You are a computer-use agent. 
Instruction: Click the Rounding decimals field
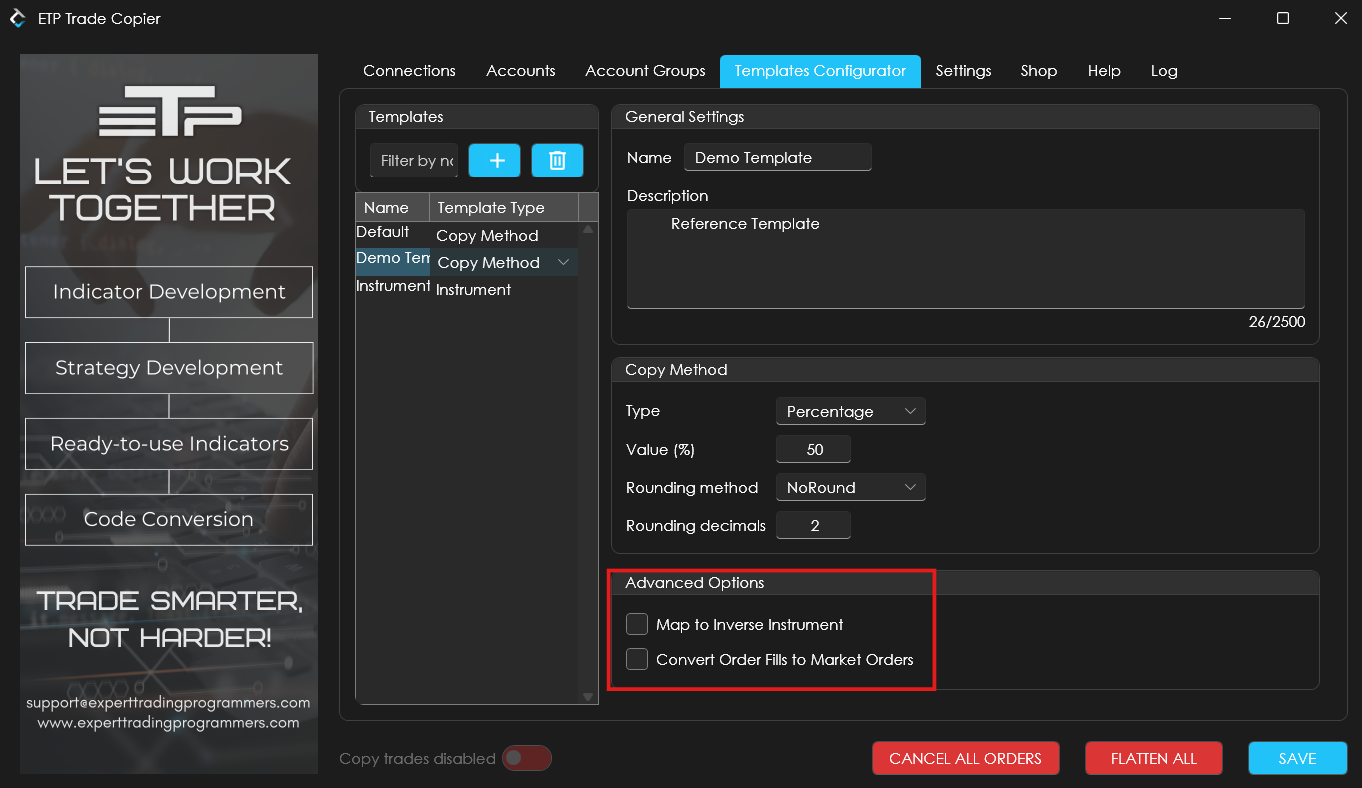click(x=814, y=525)
